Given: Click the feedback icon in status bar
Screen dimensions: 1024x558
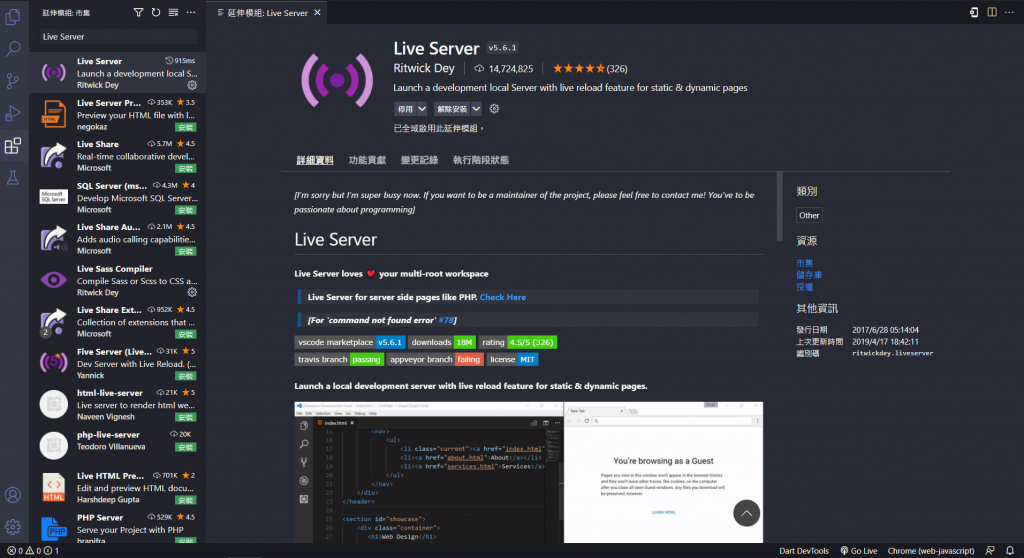Looking at the screenshot, I should click(x=990, y=551).
